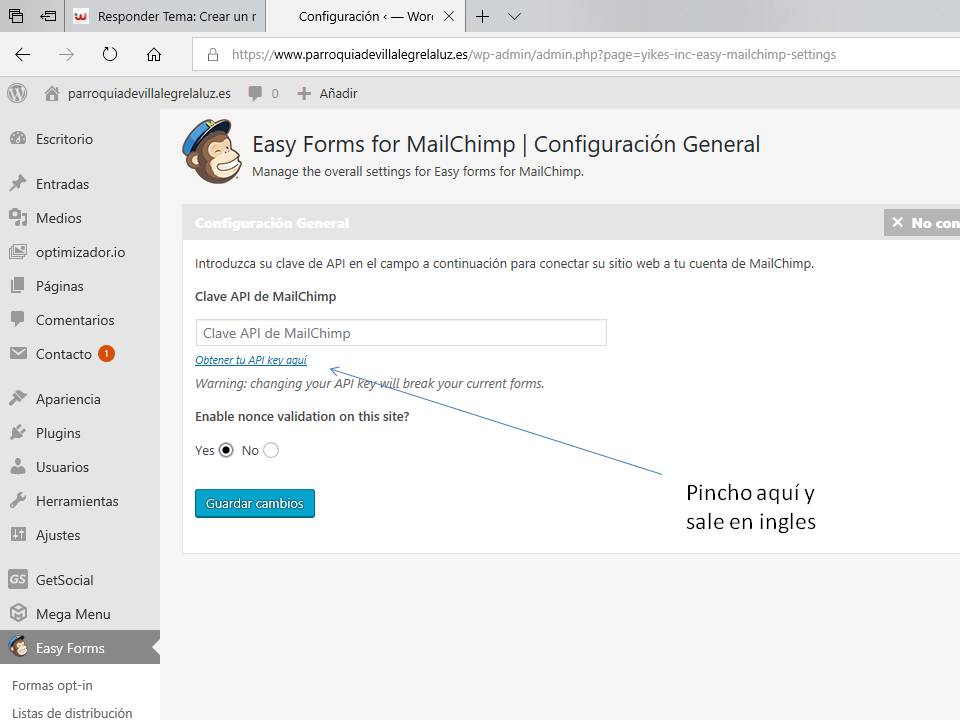The width and height of the screenshot is (960, 720).
Task: Open Formas opt-in submenu
Action: [x=52, y=686]
